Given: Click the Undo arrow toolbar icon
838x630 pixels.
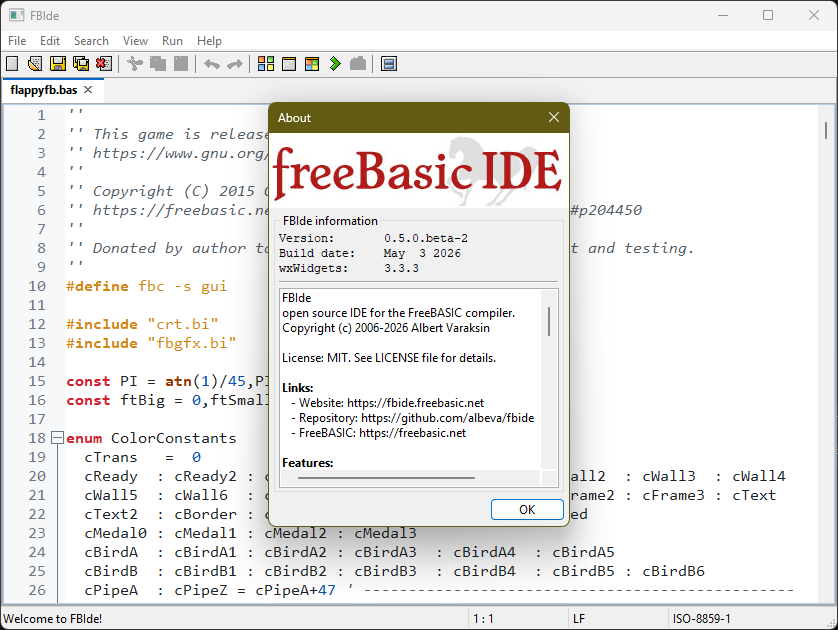Looking at the screenshot, I should pos(212,64).
